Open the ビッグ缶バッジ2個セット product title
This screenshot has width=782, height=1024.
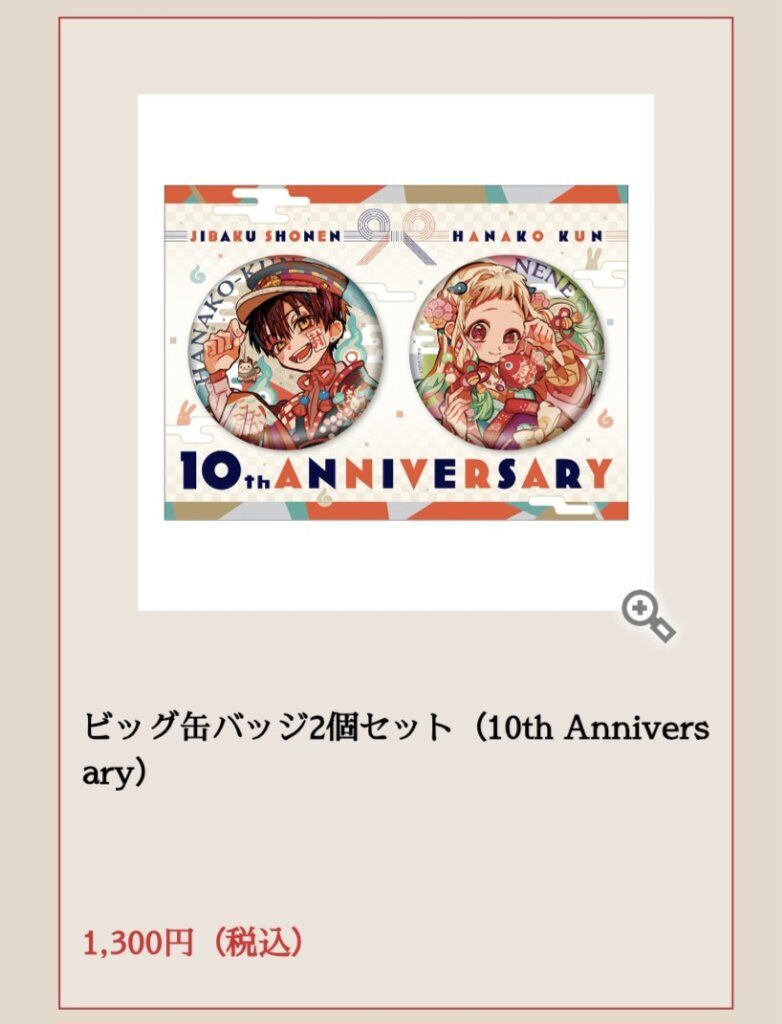[x=396, y=750]
